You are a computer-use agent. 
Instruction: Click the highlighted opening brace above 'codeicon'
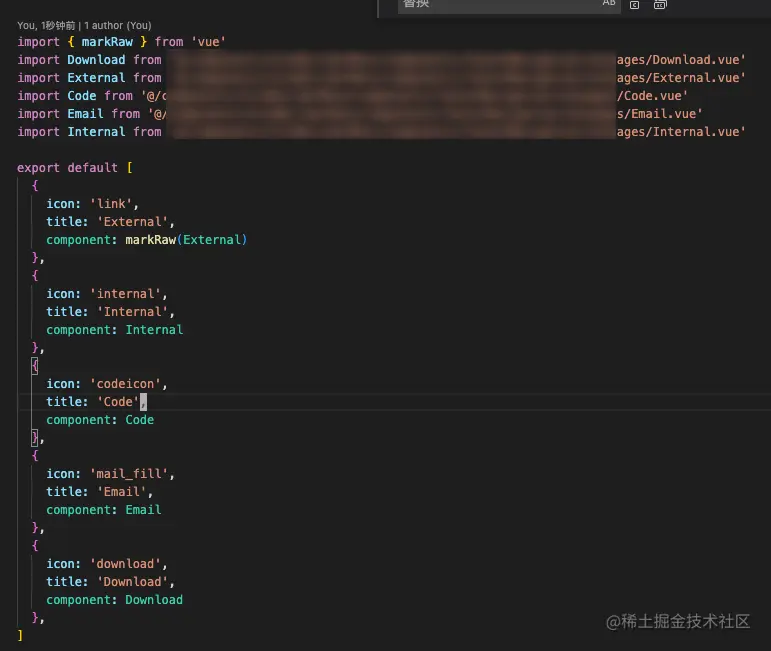pyautogui.click(x=35, y=366)
